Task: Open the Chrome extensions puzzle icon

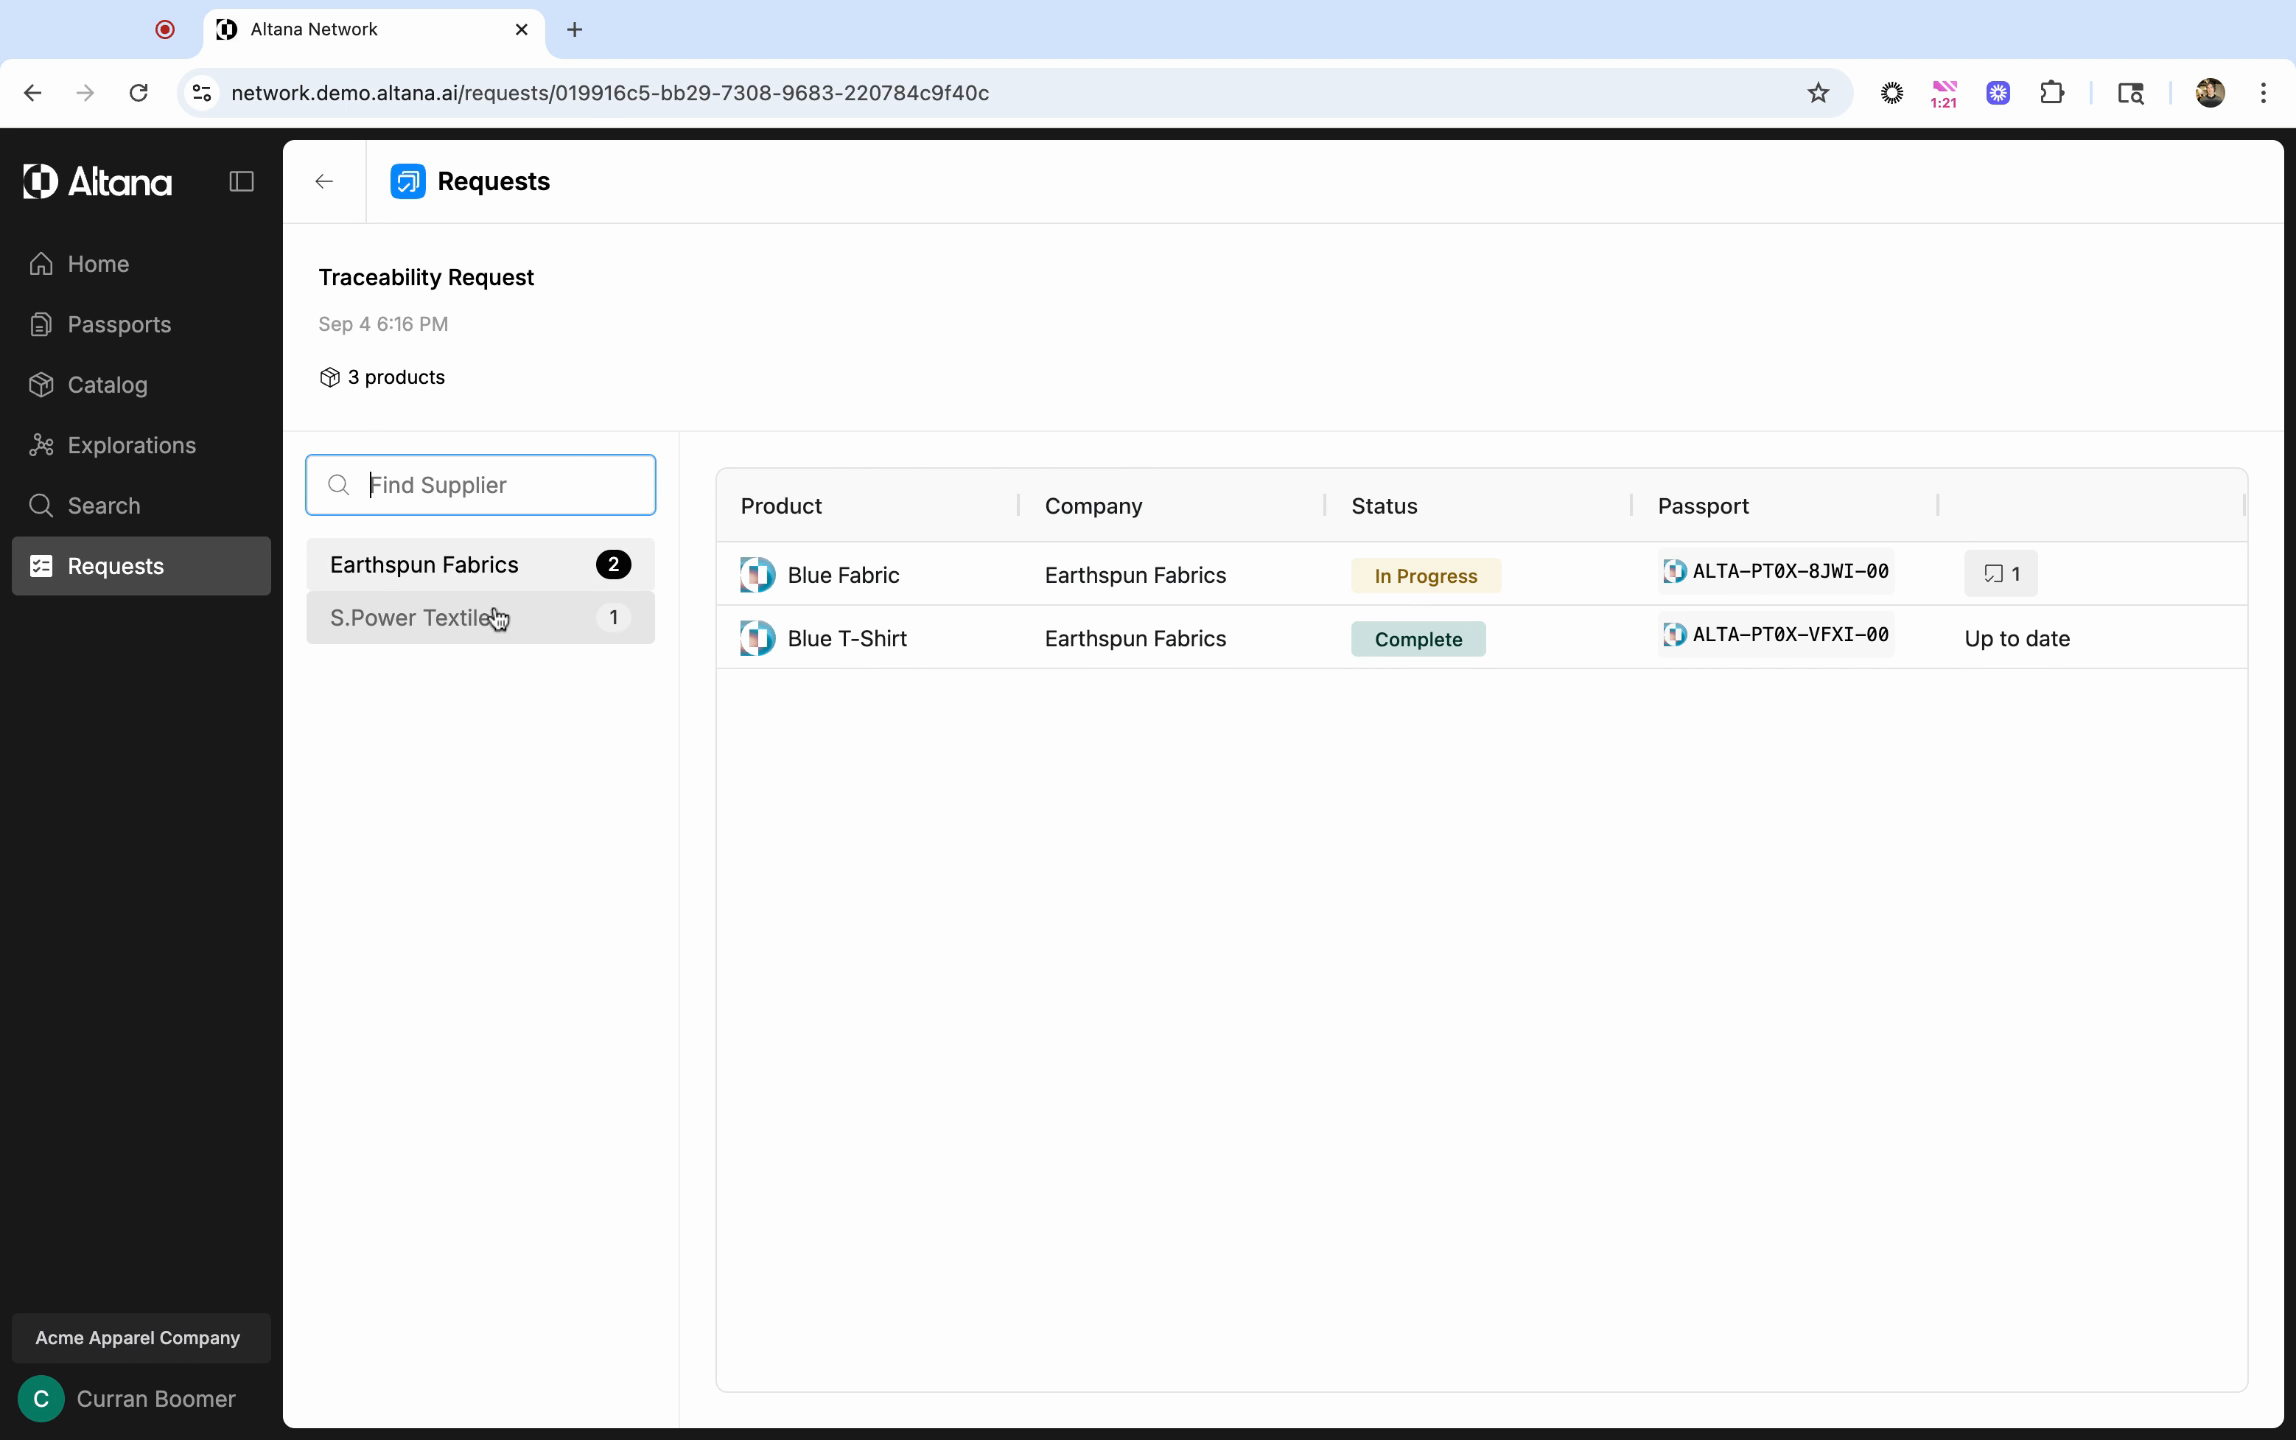Action: coord(2051,93)
